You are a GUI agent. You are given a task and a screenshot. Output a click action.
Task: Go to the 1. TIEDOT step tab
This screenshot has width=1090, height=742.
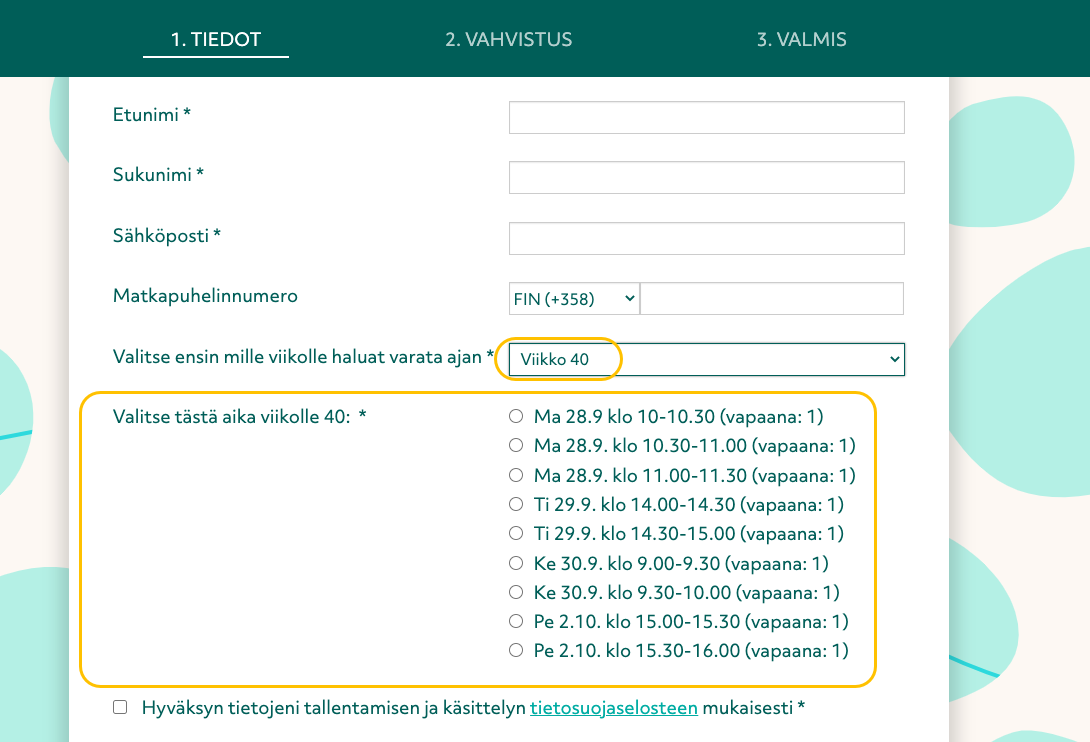(216, 40)
